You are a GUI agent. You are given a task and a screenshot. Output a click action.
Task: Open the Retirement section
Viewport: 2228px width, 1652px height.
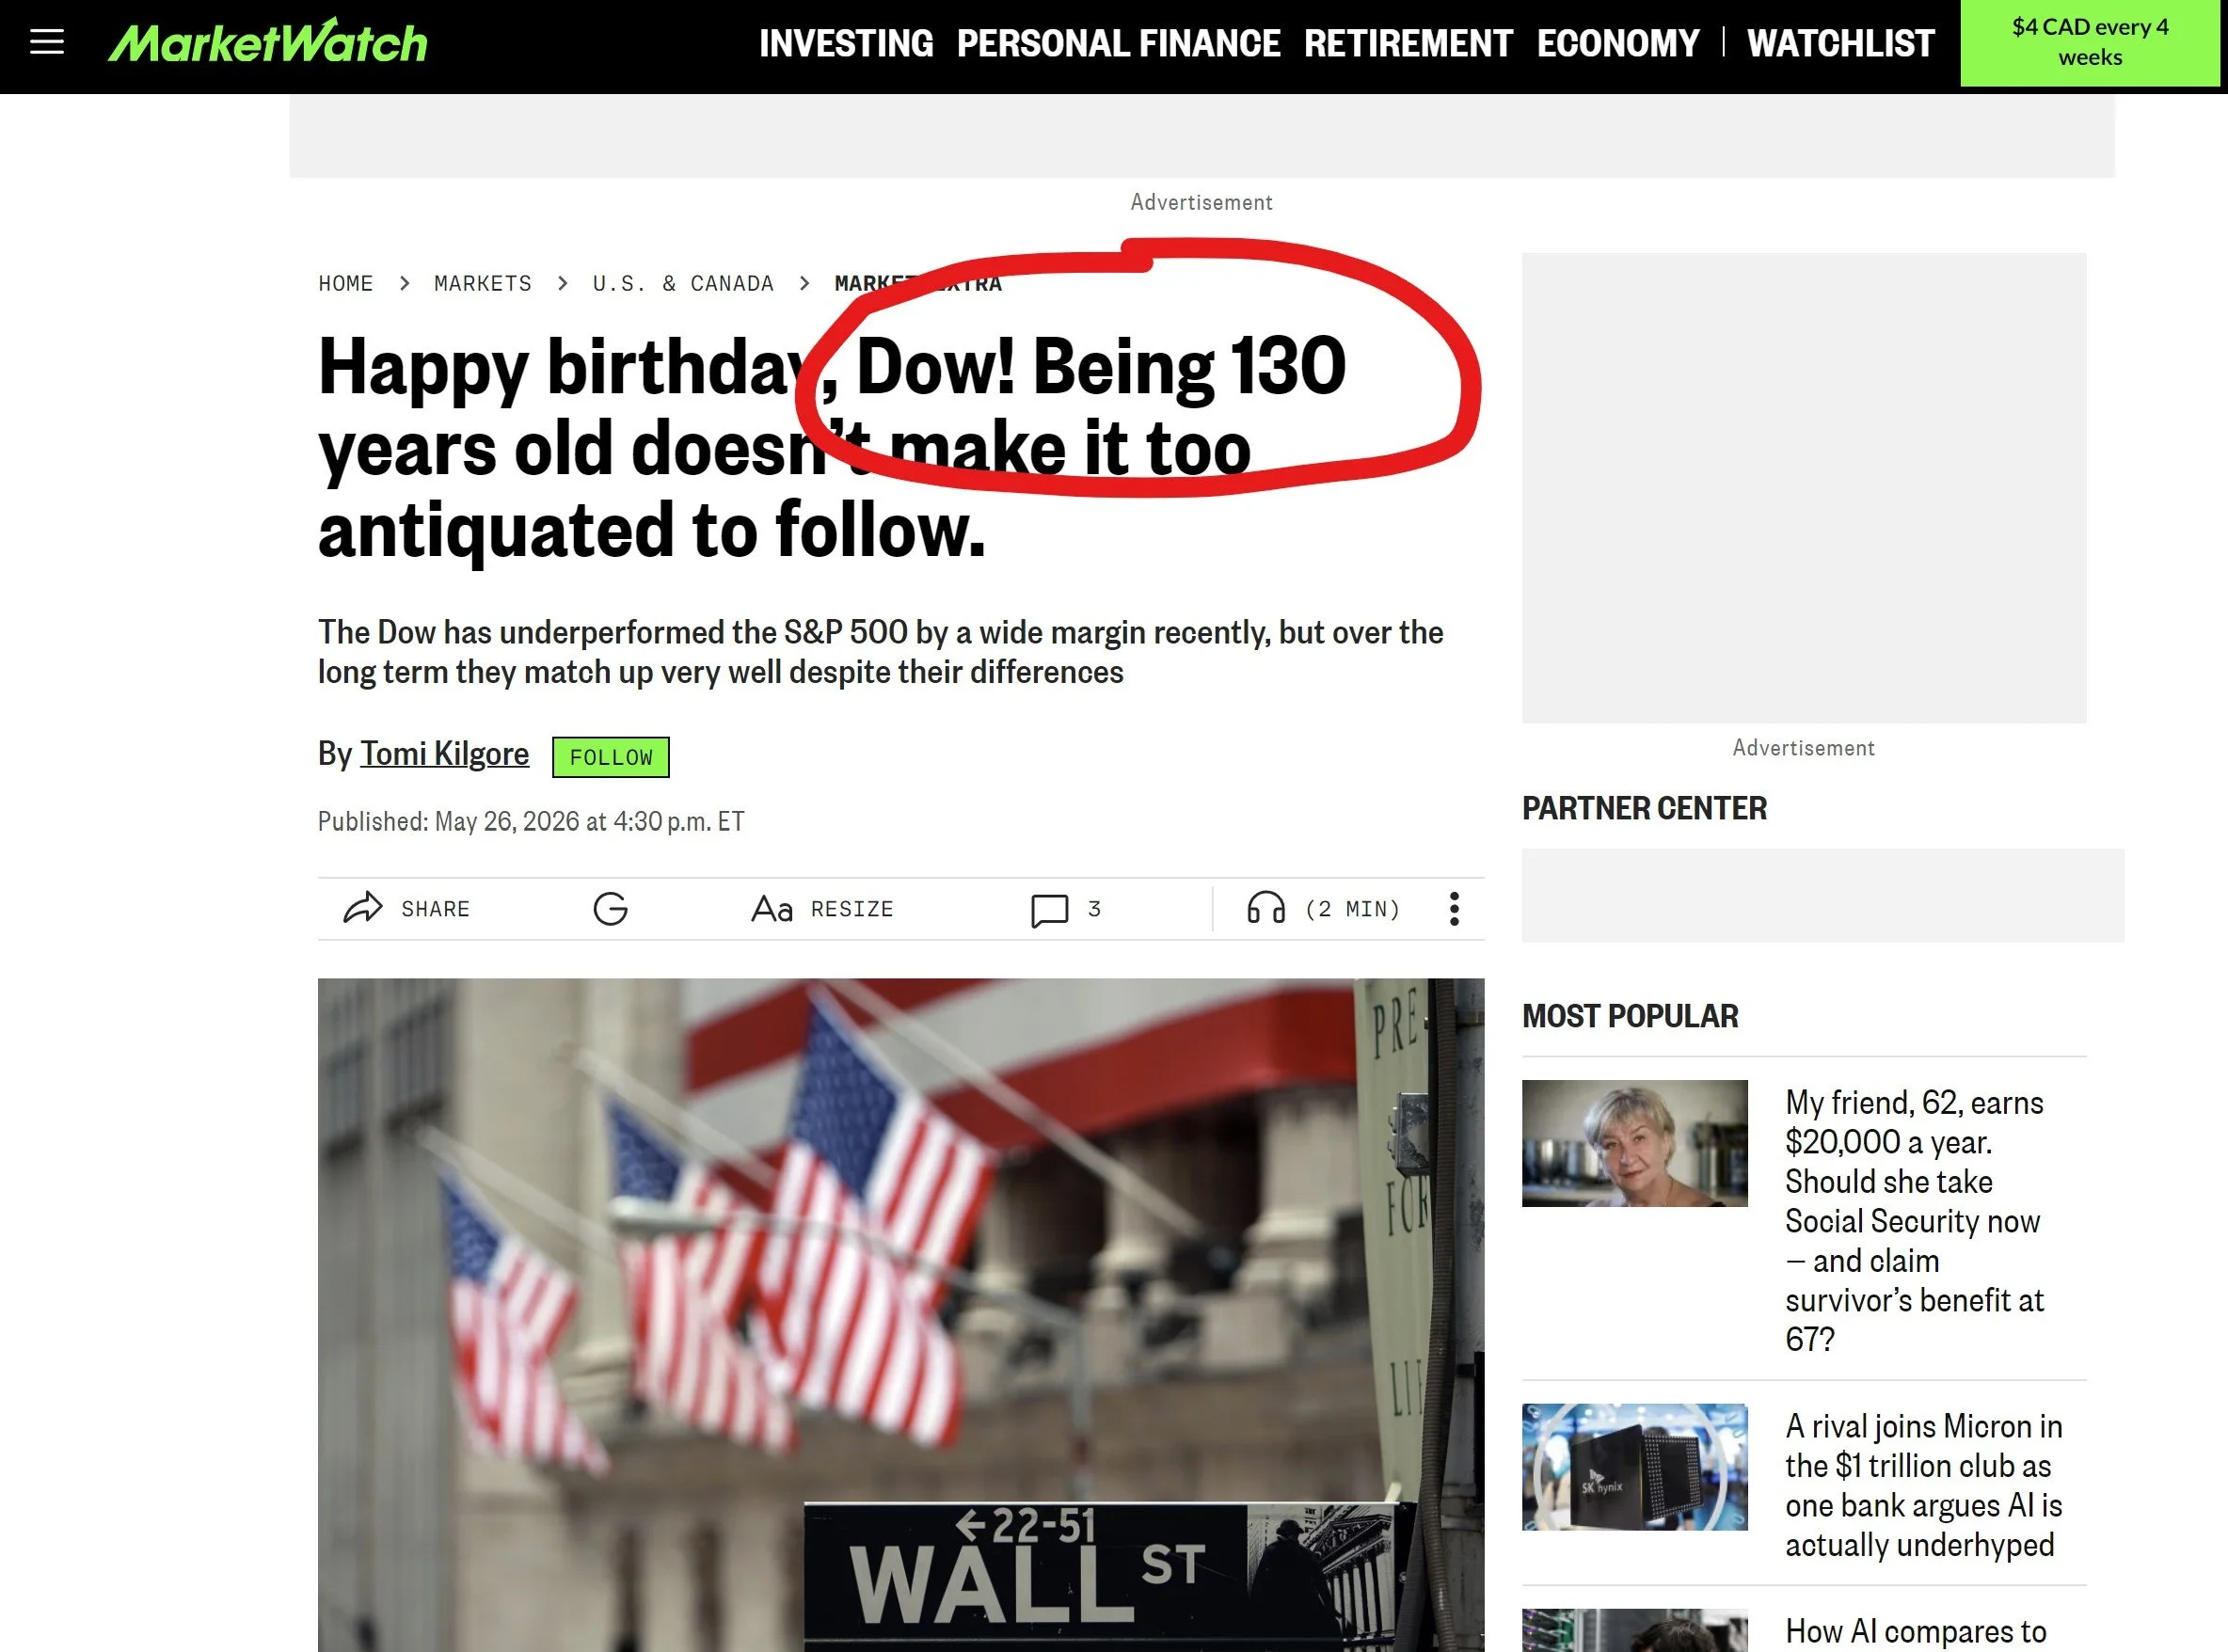pos(1408,43)
